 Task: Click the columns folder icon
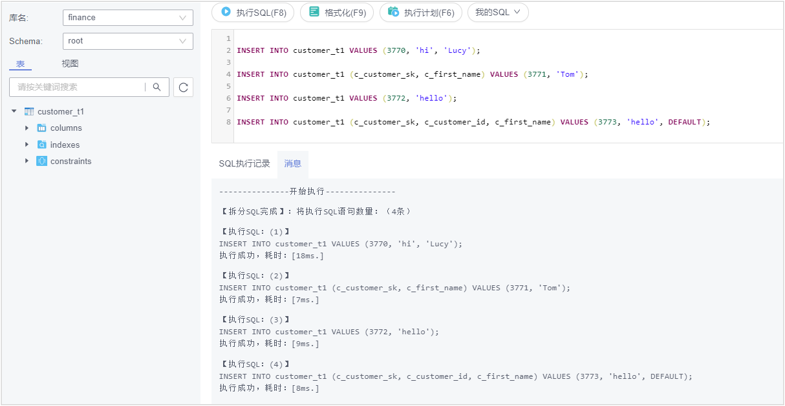pos(42,128)
